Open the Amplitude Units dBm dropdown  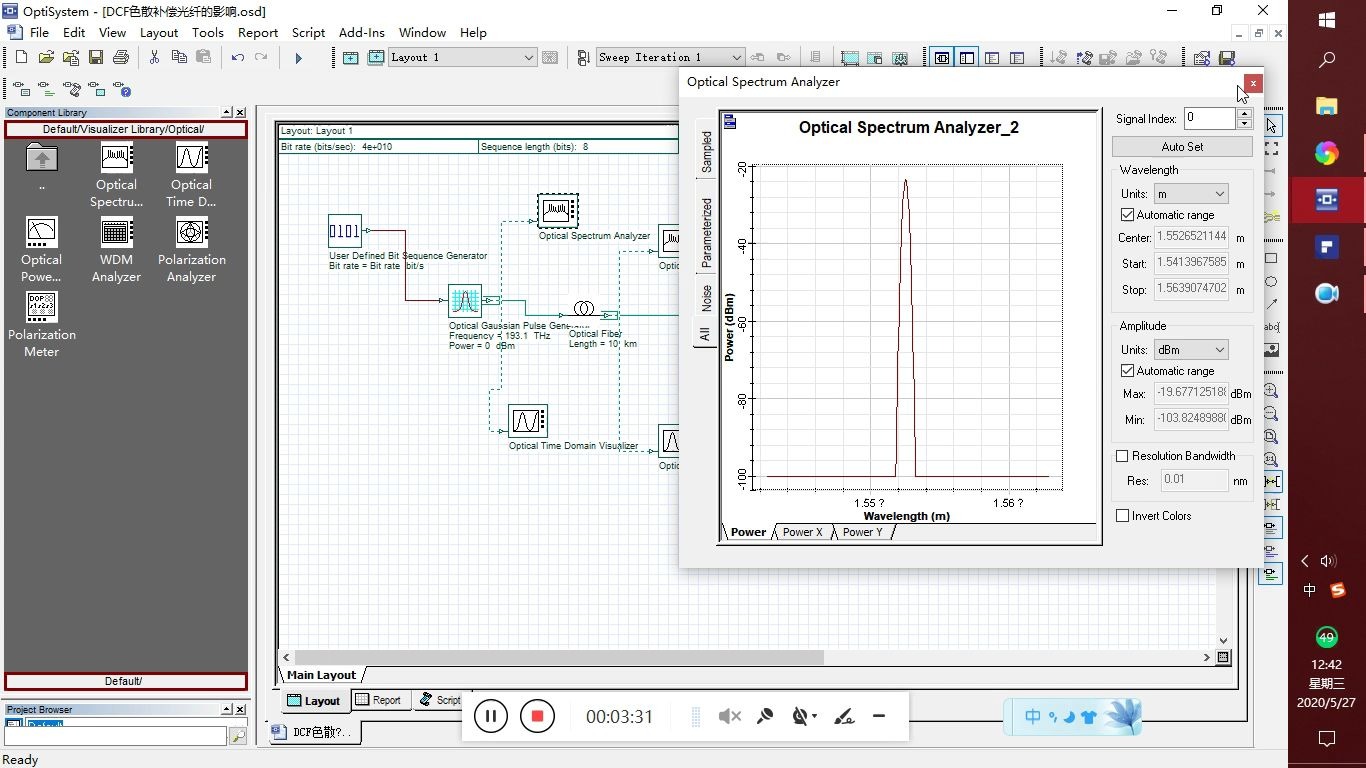click(x=1190, y=350)
